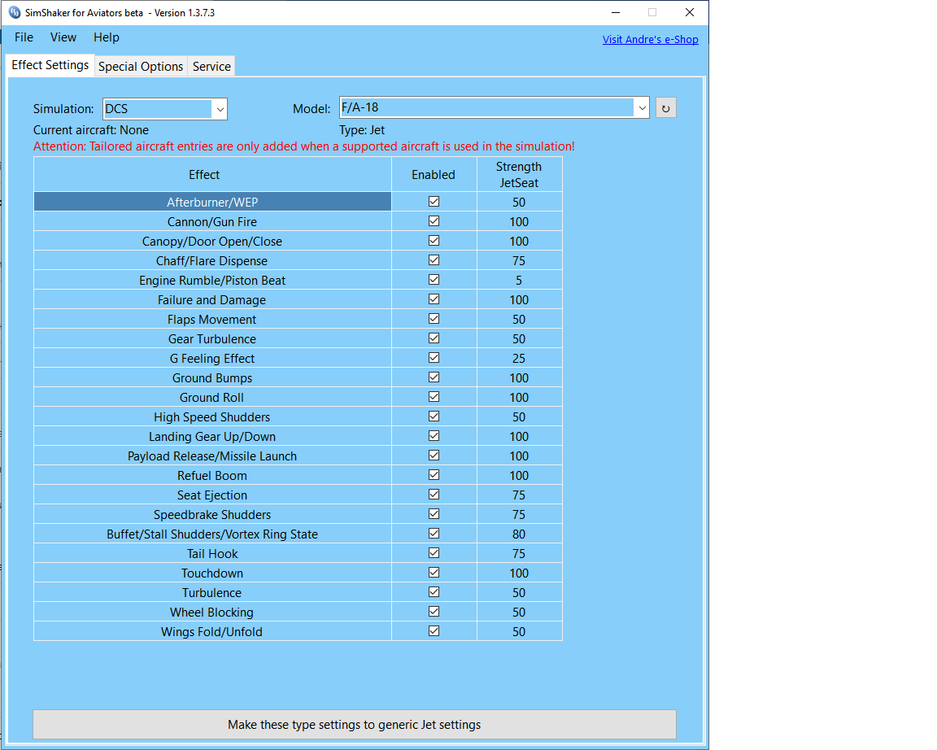Disable Speedbrake Shudders checkbox
937x750 pixels.
pos(434,514)
